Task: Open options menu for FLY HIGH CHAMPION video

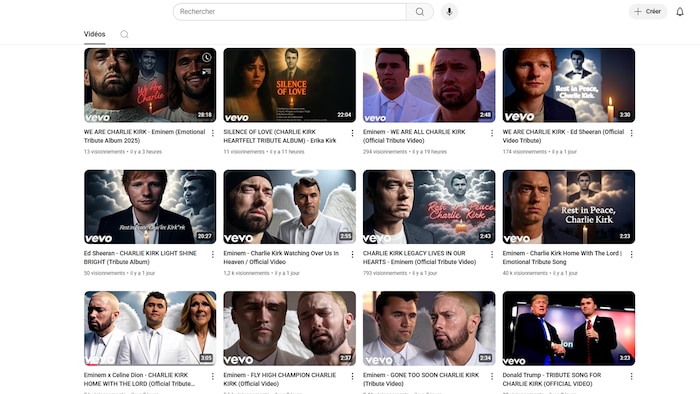Action: tap(352, 376)
